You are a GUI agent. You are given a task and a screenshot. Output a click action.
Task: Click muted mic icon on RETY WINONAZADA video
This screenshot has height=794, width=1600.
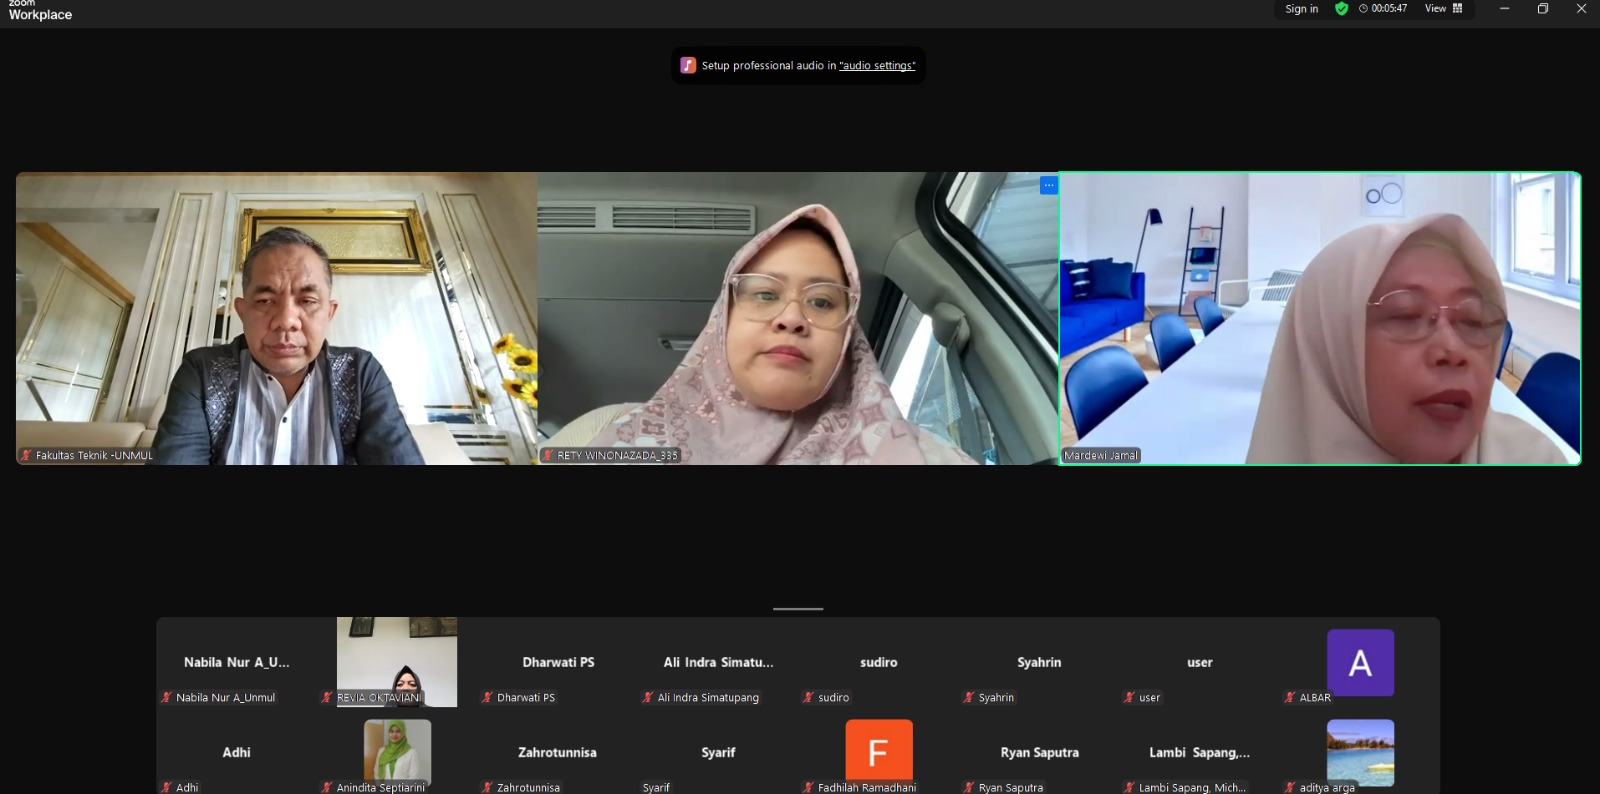point(548,455)
